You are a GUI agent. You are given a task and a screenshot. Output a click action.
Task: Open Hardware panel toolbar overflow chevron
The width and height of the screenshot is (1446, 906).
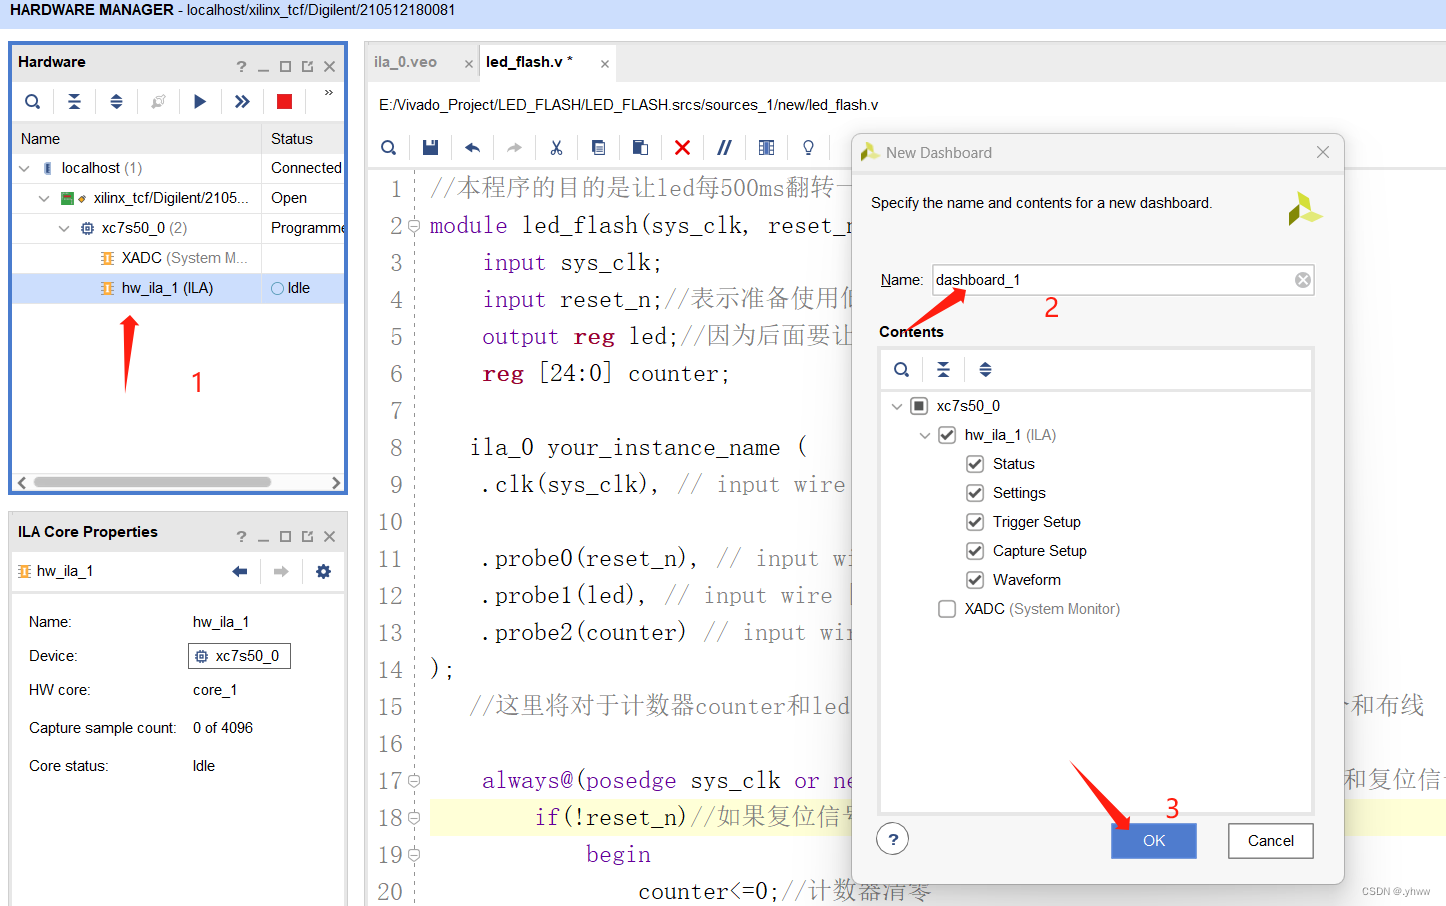(x=328, y=93)
